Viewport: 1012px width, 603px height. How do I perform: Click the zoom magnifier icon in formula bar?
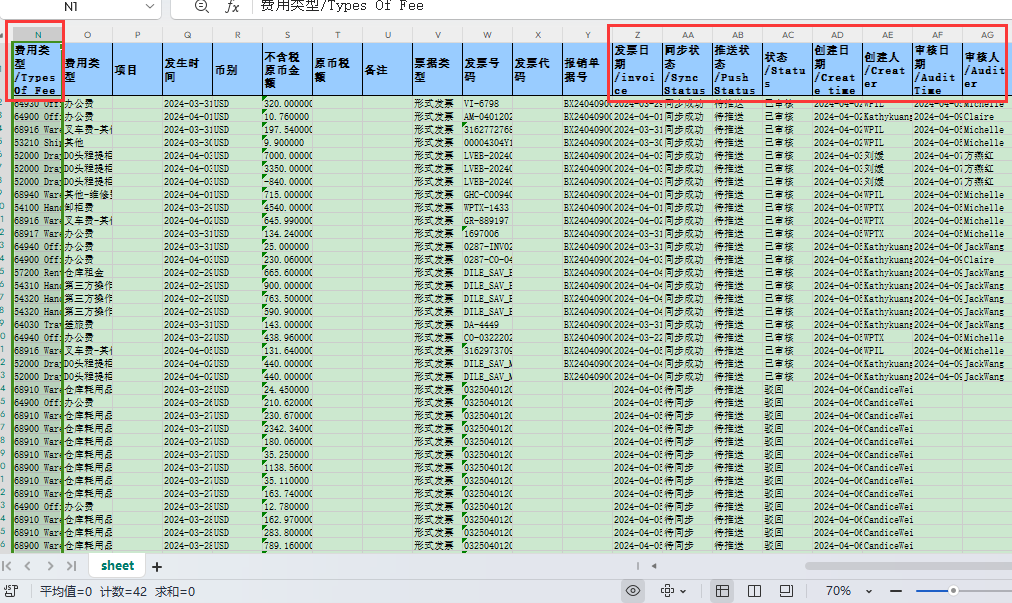(201, 6)
